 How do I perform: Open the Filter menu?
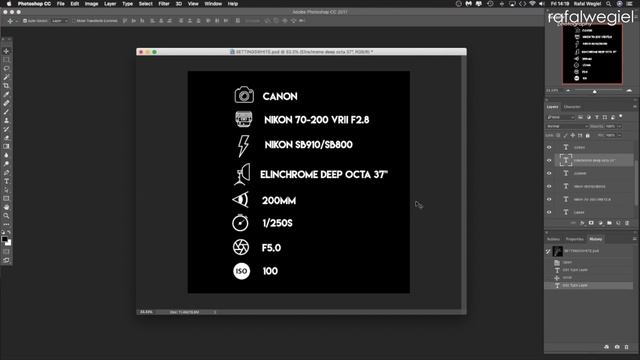[164, 4]
